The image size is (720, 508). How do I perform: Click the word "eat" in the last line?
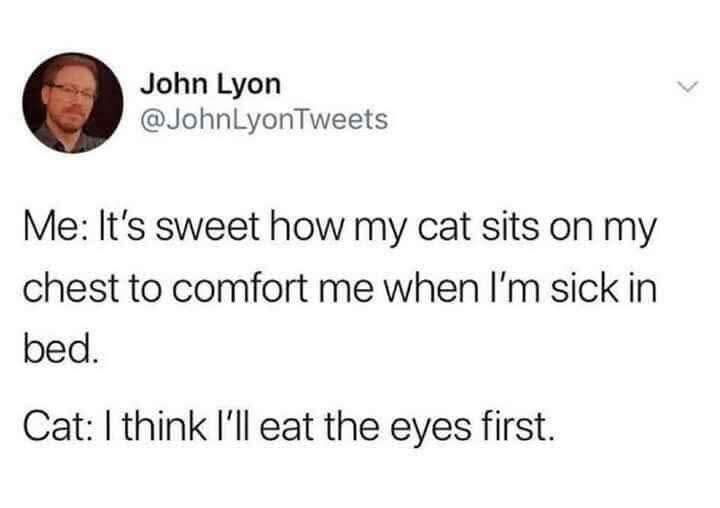pos(288,428)
